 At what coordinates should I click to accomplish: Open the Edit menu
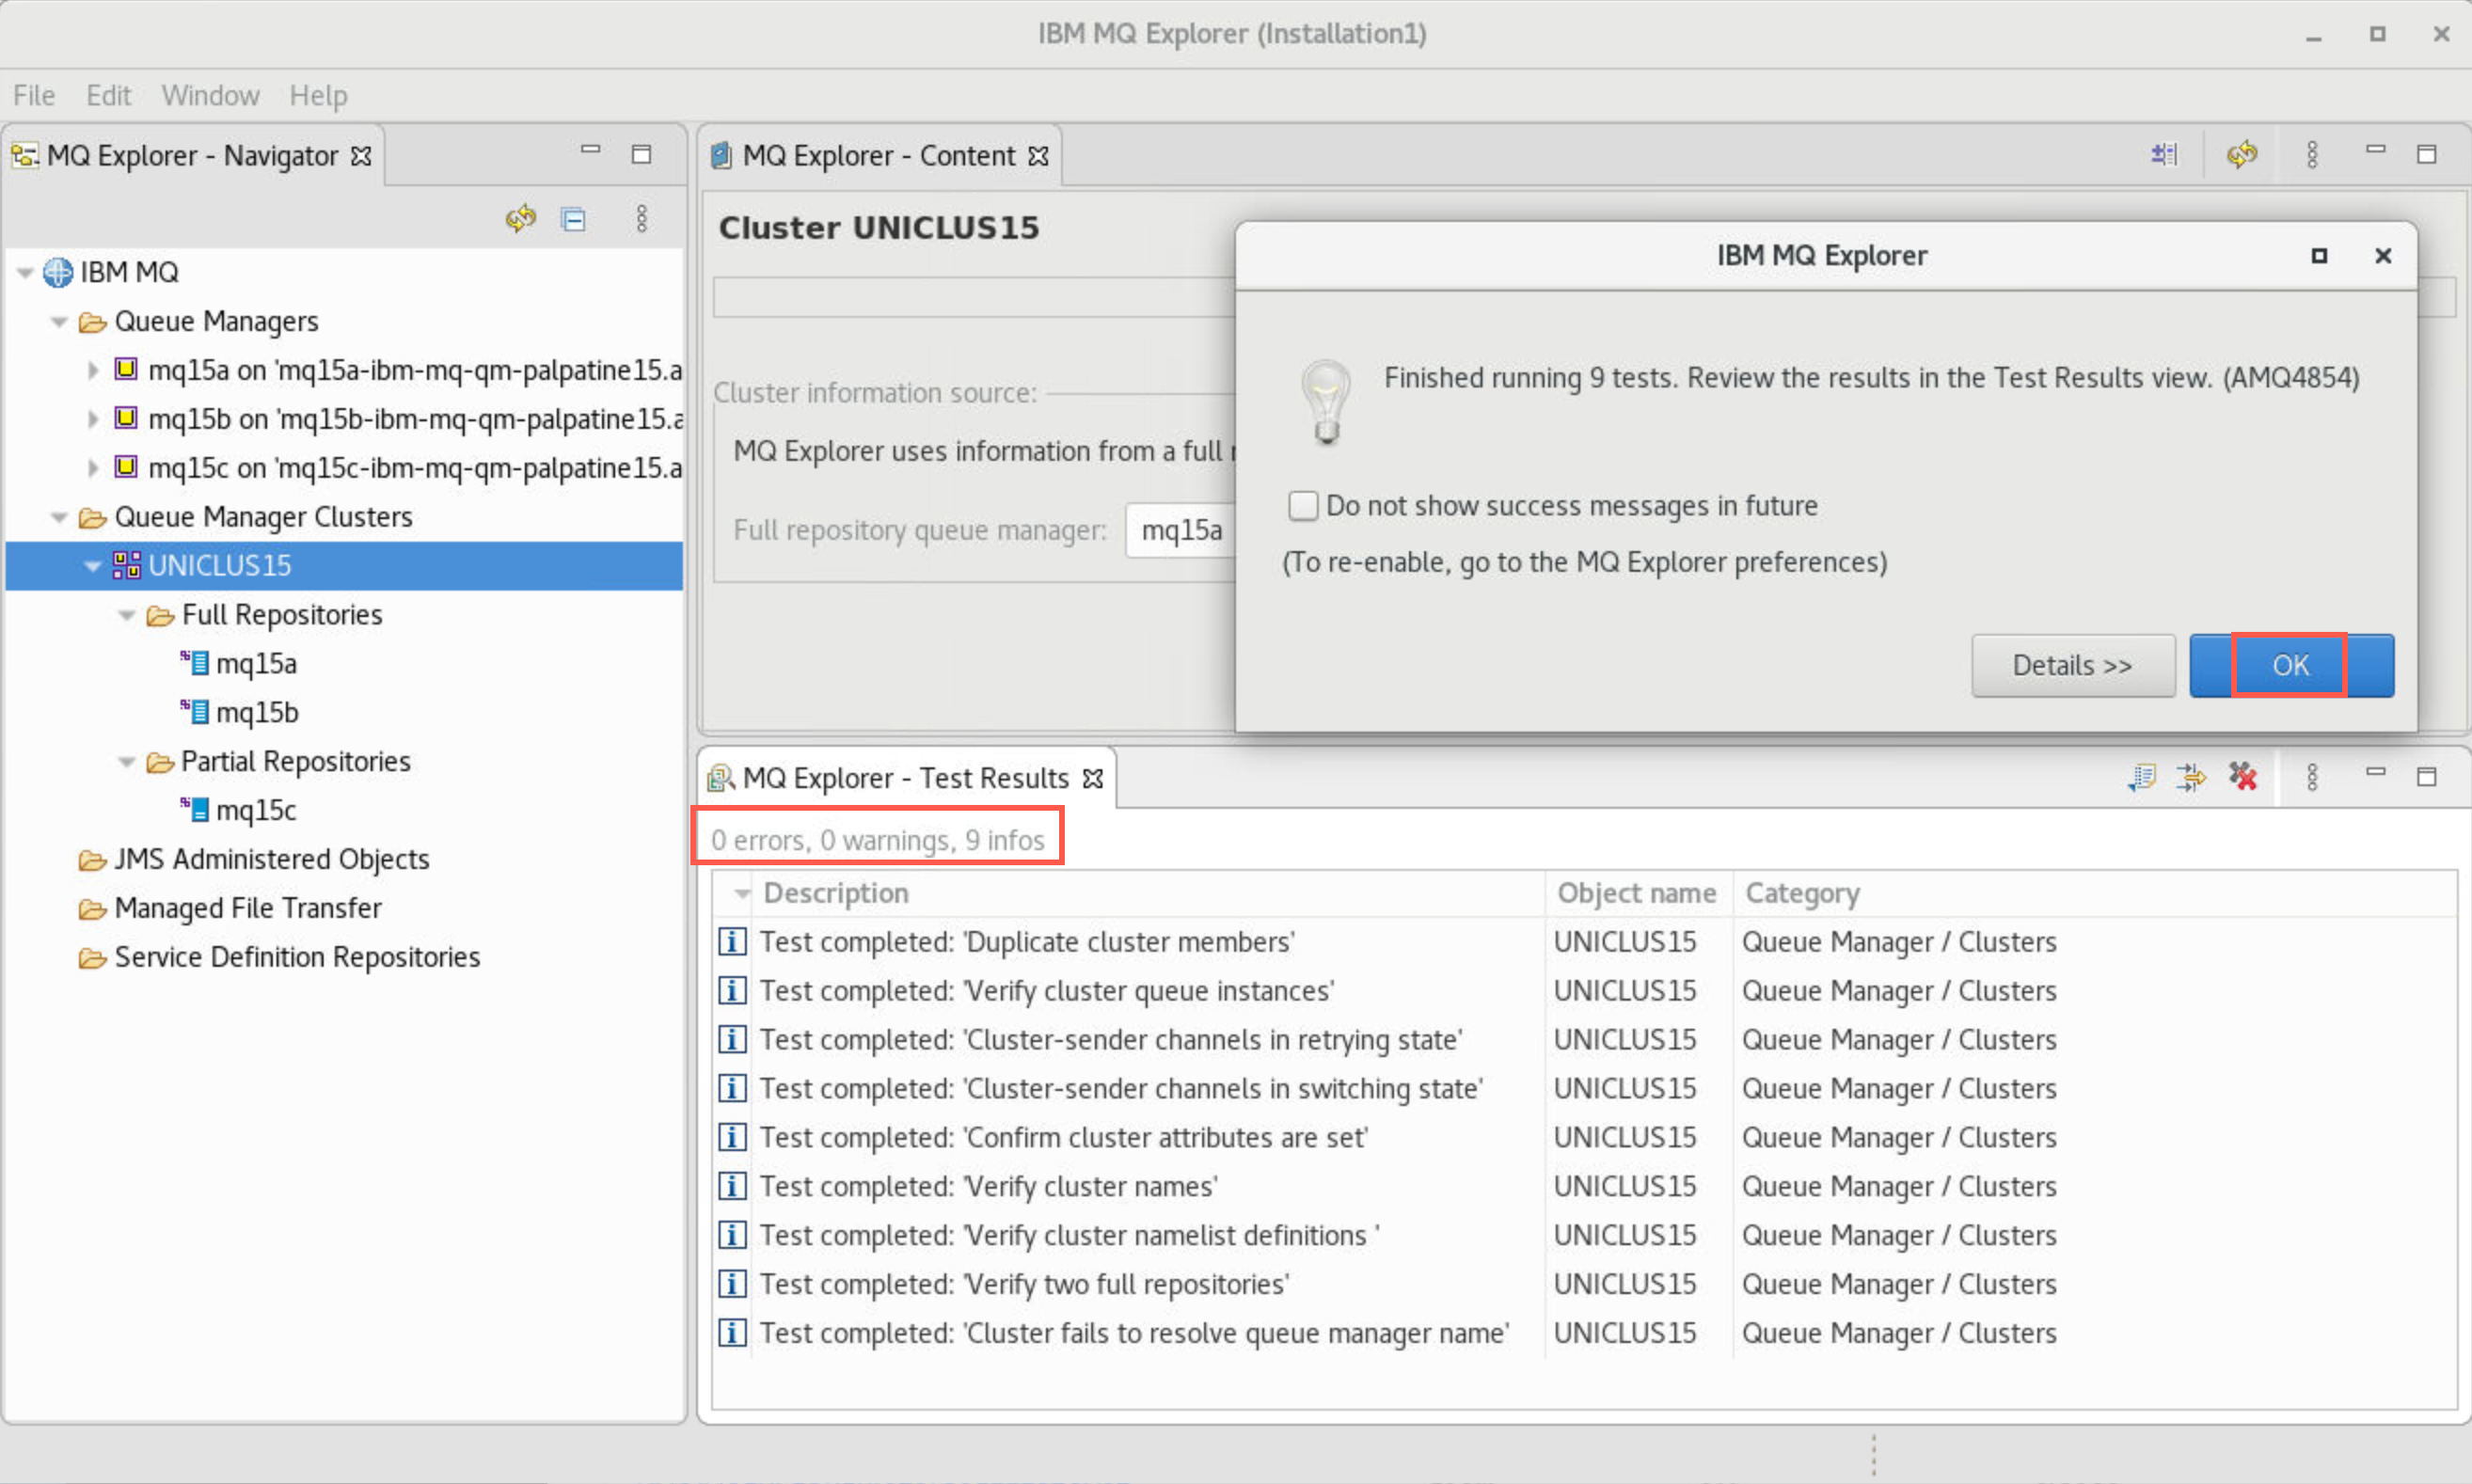pyautogui.click(x=108, y=95)
